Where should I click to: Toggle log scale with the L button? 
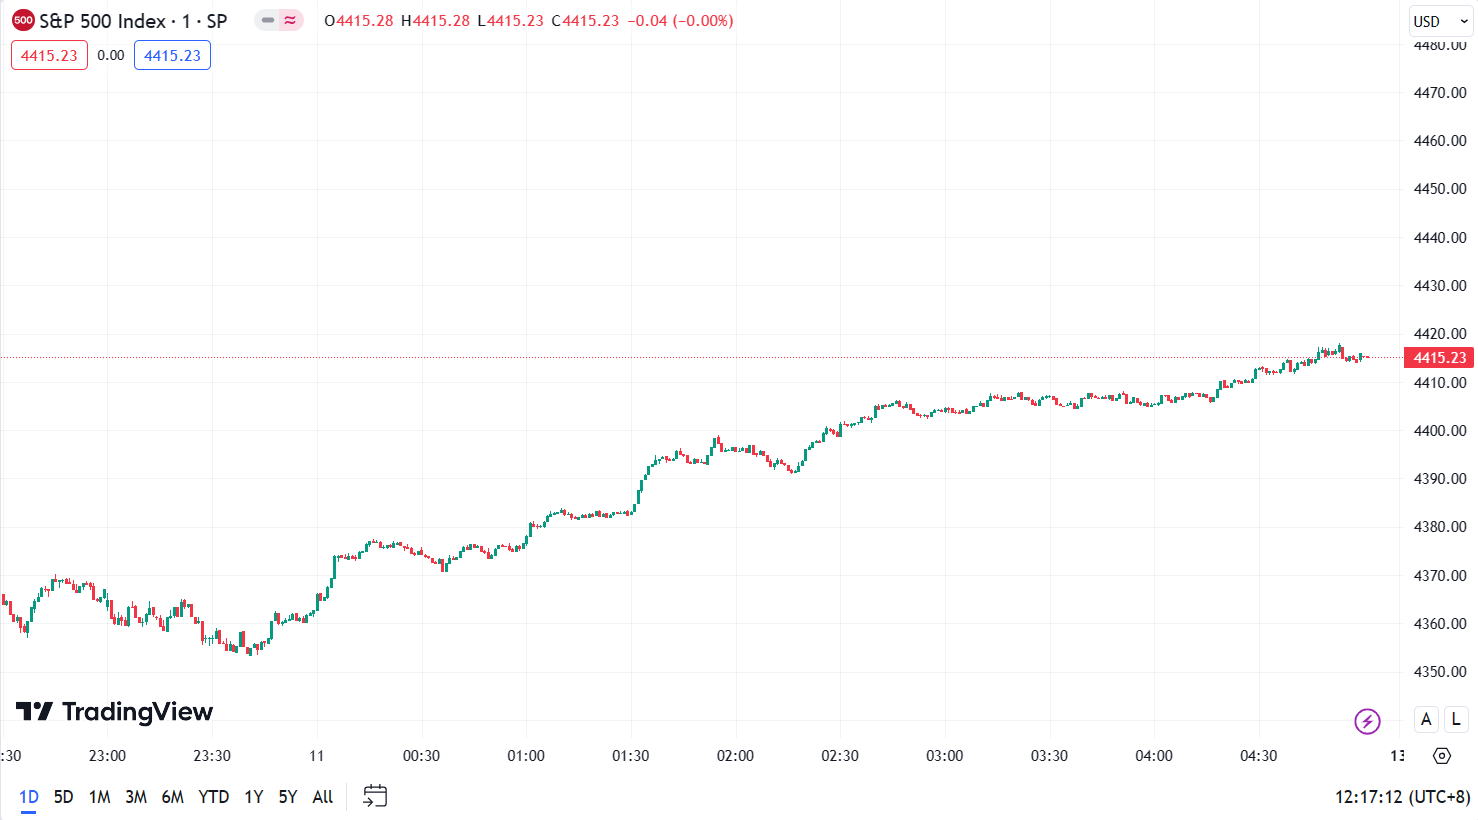(1456, 719)
